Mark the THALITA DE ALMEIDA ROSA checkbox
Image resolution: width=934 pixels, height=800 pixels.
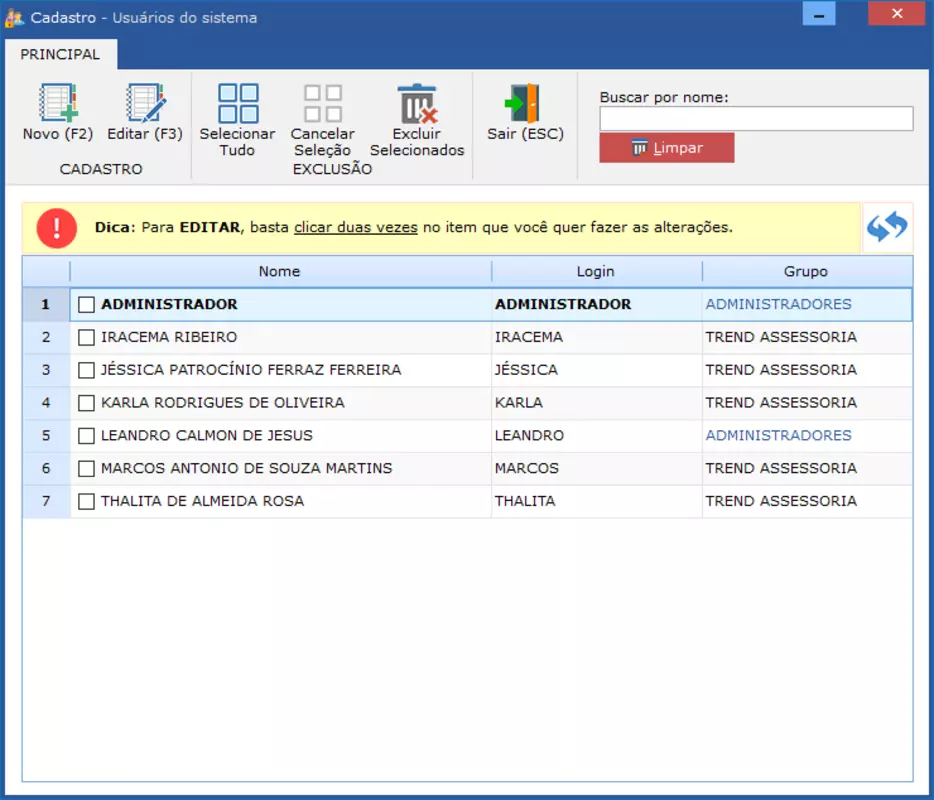pos(86,501)
